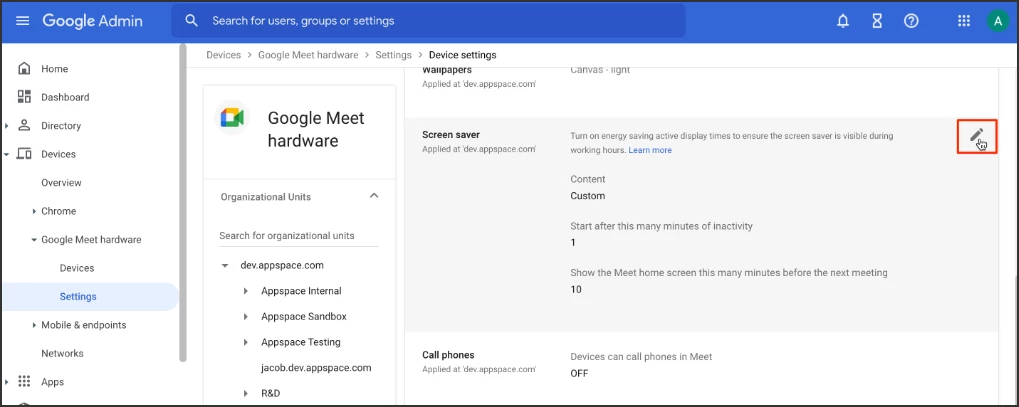Expand the Directory section arrow
The width and height of the screenshot is (1019, 407).
coord(6,125)
